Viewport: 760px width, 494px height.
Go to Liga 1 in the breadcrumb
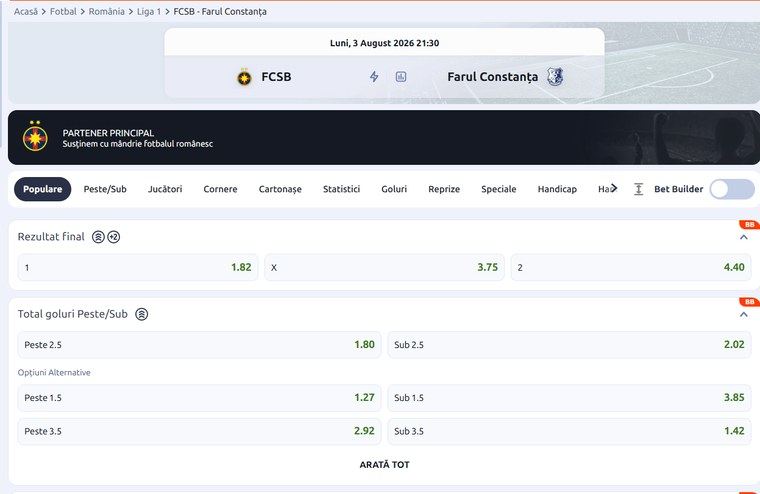[x=149, y=11]
